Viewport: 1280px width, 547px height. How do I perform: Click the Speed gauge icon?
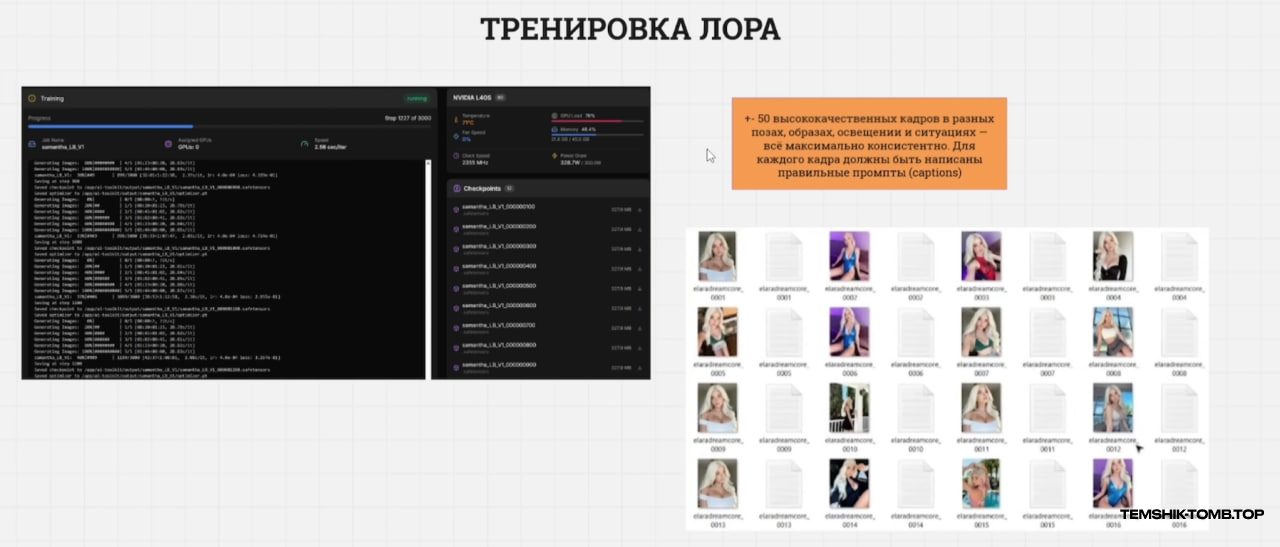pyautogui.click(x=304, y=144)
